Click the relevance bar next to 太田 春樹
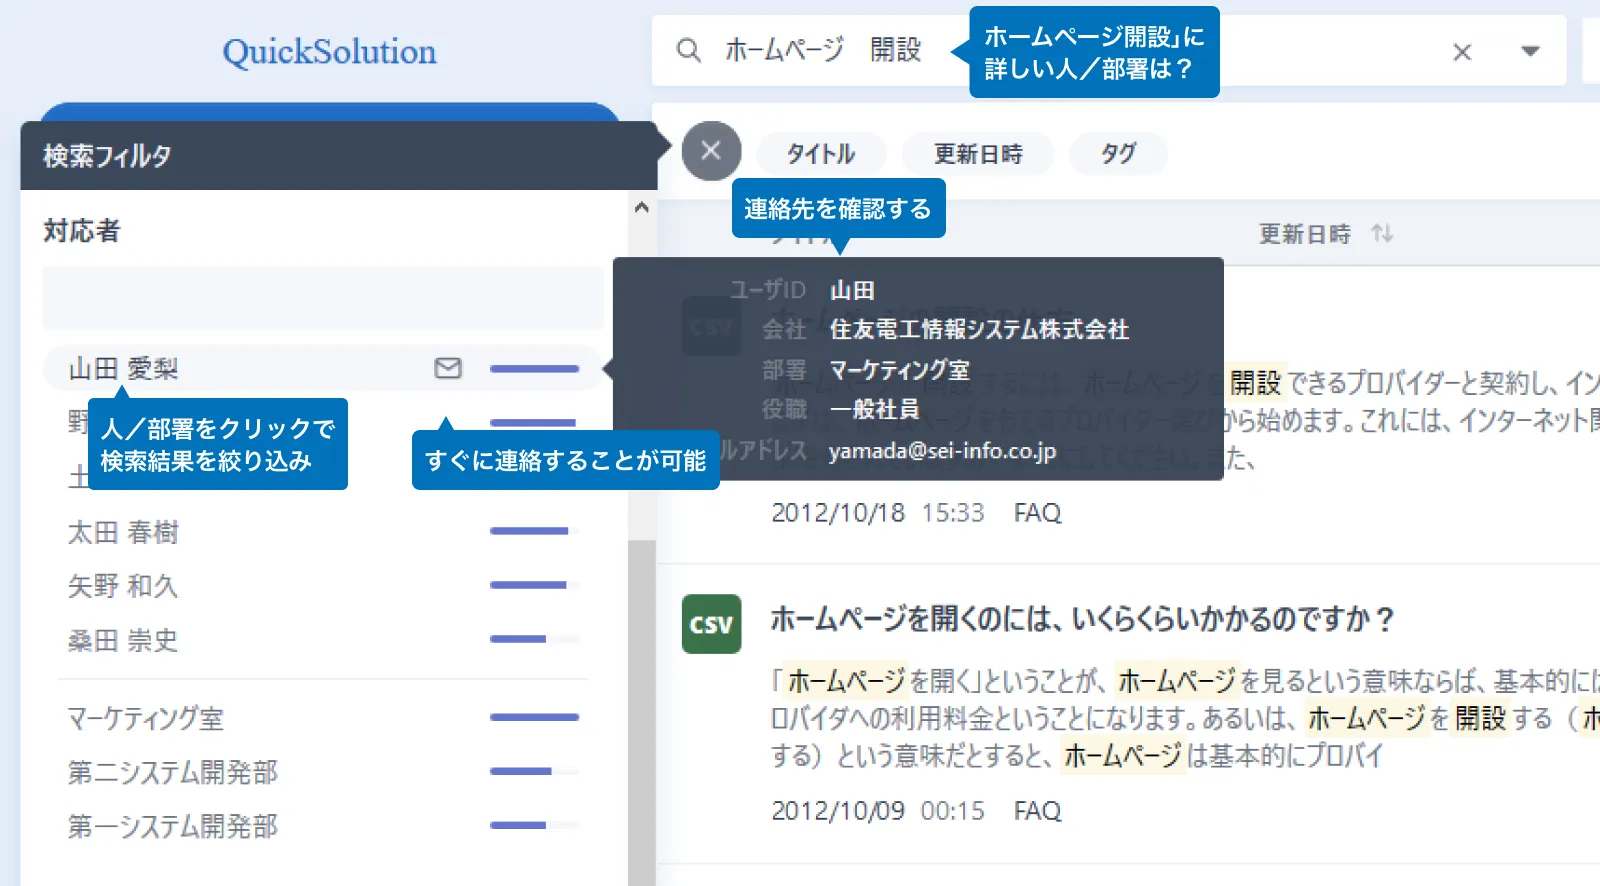Image resolution: width=1600 pixels, height=886 pixels. (534, 531)
